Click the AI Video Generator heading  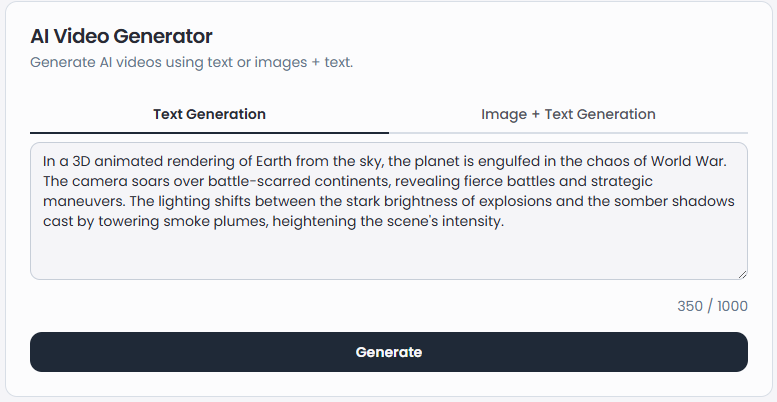click(x=121, y=37)
